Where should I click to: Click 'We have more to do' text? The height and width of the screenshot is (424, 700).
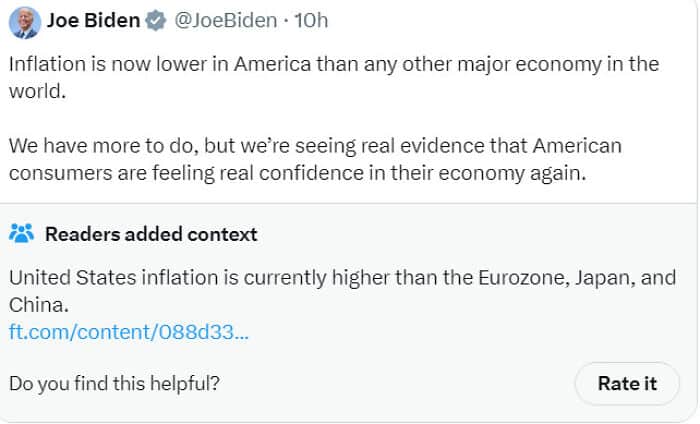tap(104, 146)
